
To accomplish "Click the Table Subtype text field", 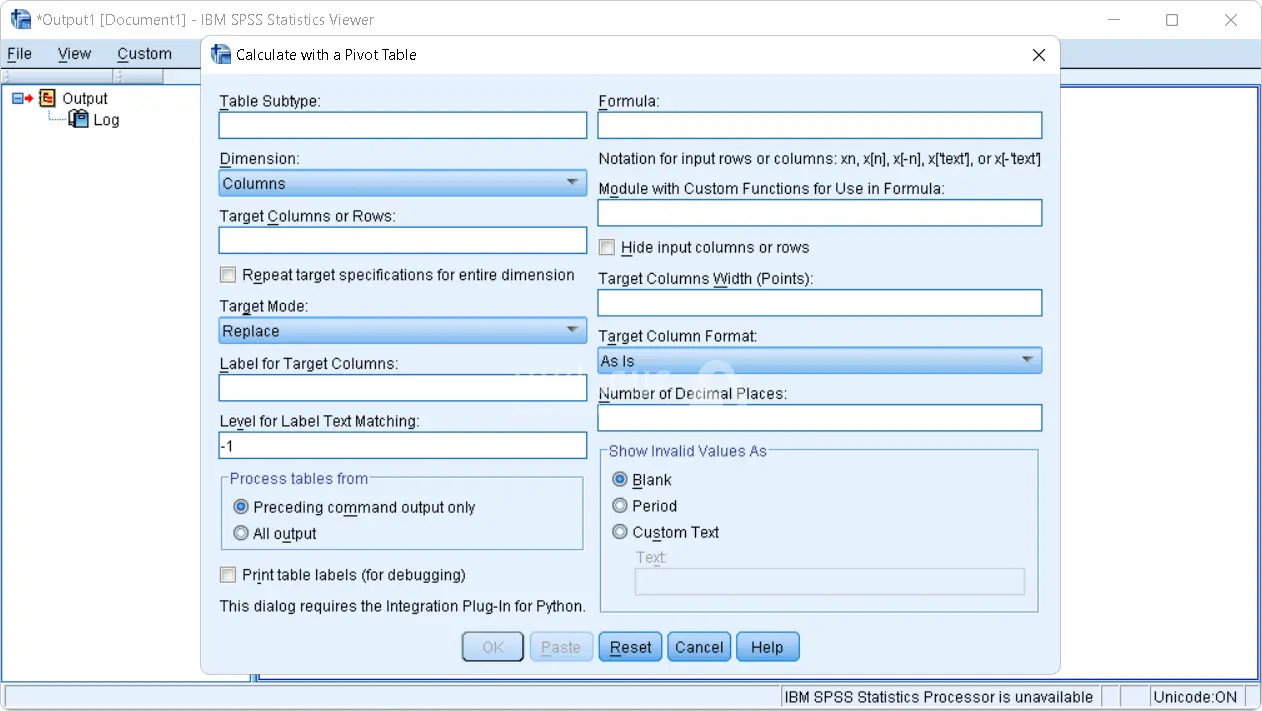I will (x=402, y=125).
